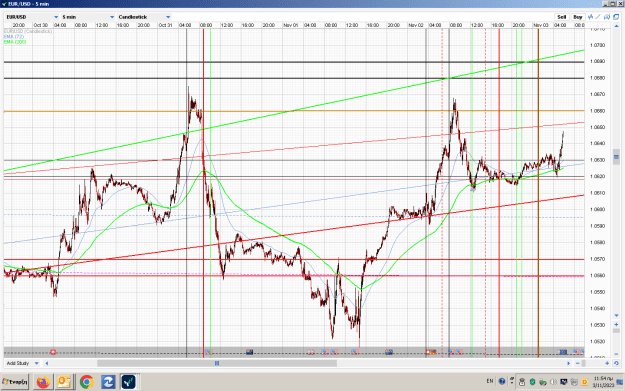Click the show desktop notification icon
The image size is (625, 391).
coord(619,382)
